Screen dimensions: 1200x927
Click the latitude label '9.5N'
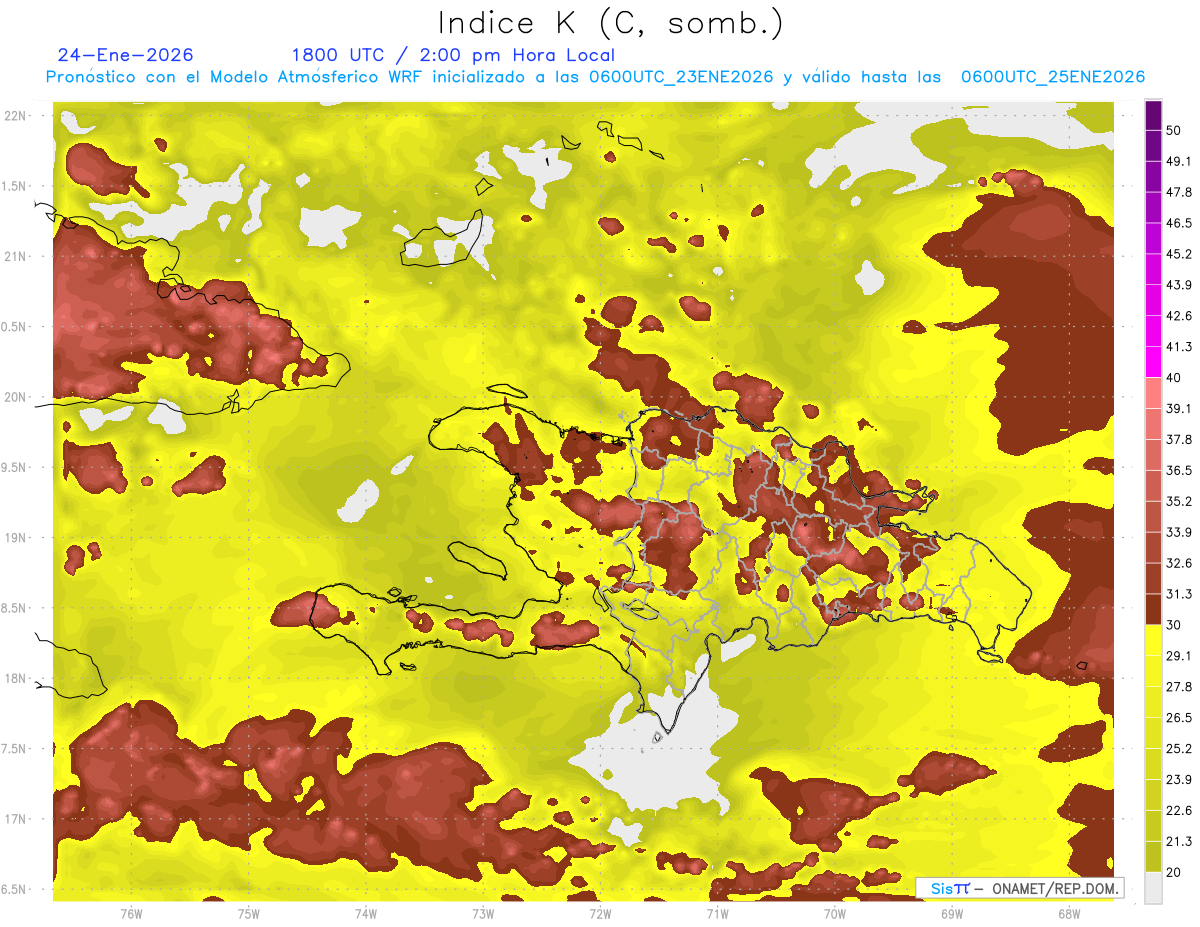point(14,467)
